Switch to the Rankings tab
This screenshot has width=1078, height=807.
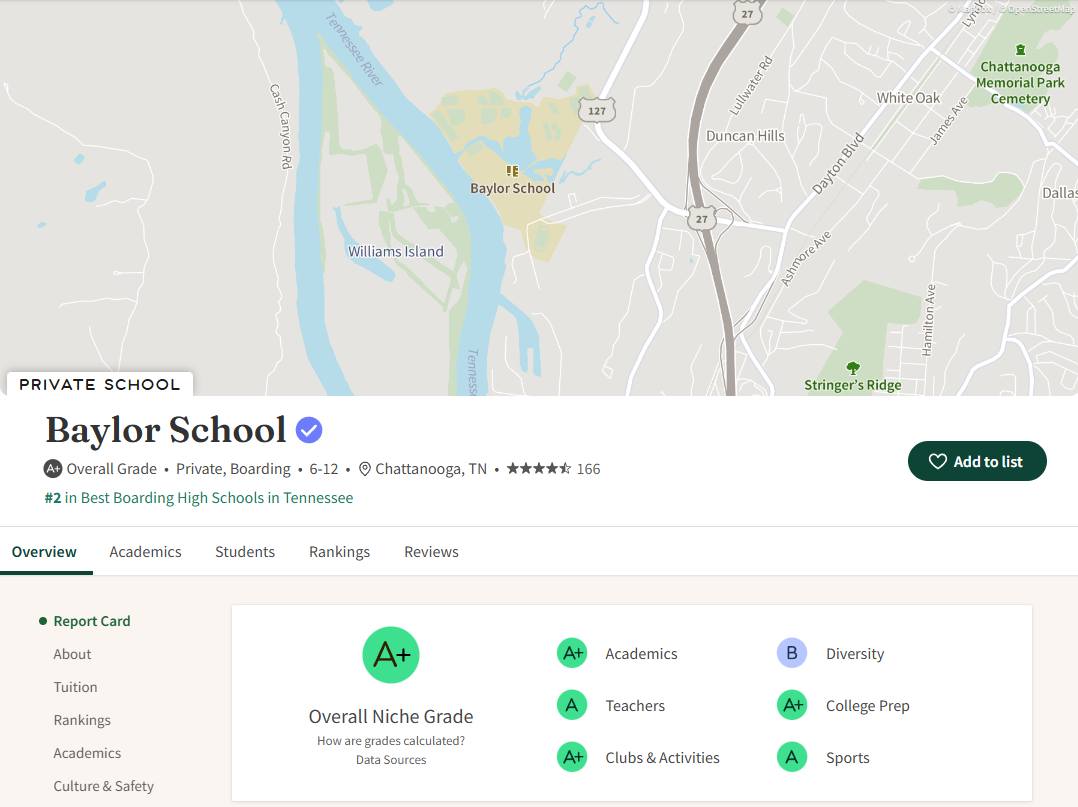(339, 552)
